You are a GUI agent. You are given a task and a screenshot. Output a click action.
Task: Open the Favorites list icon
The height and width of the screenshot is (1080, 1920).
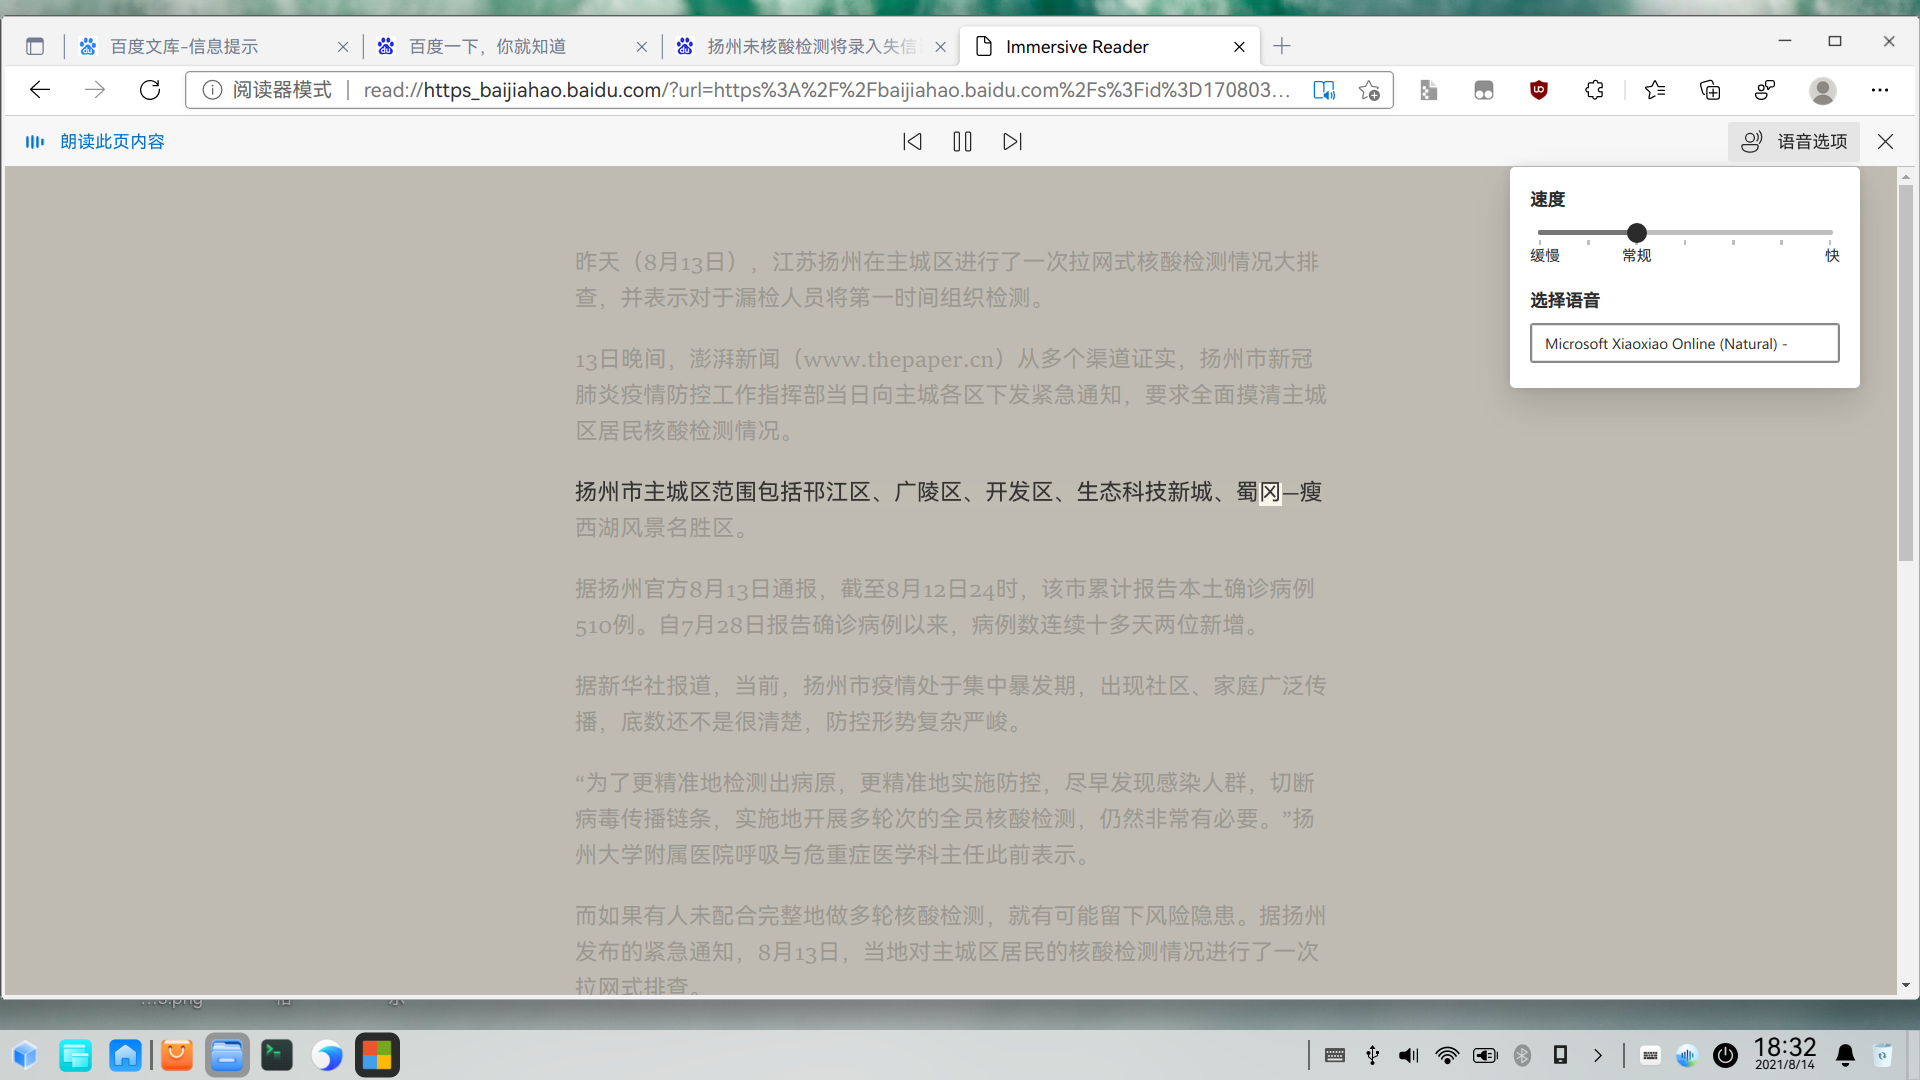[x=1655, y=90]
